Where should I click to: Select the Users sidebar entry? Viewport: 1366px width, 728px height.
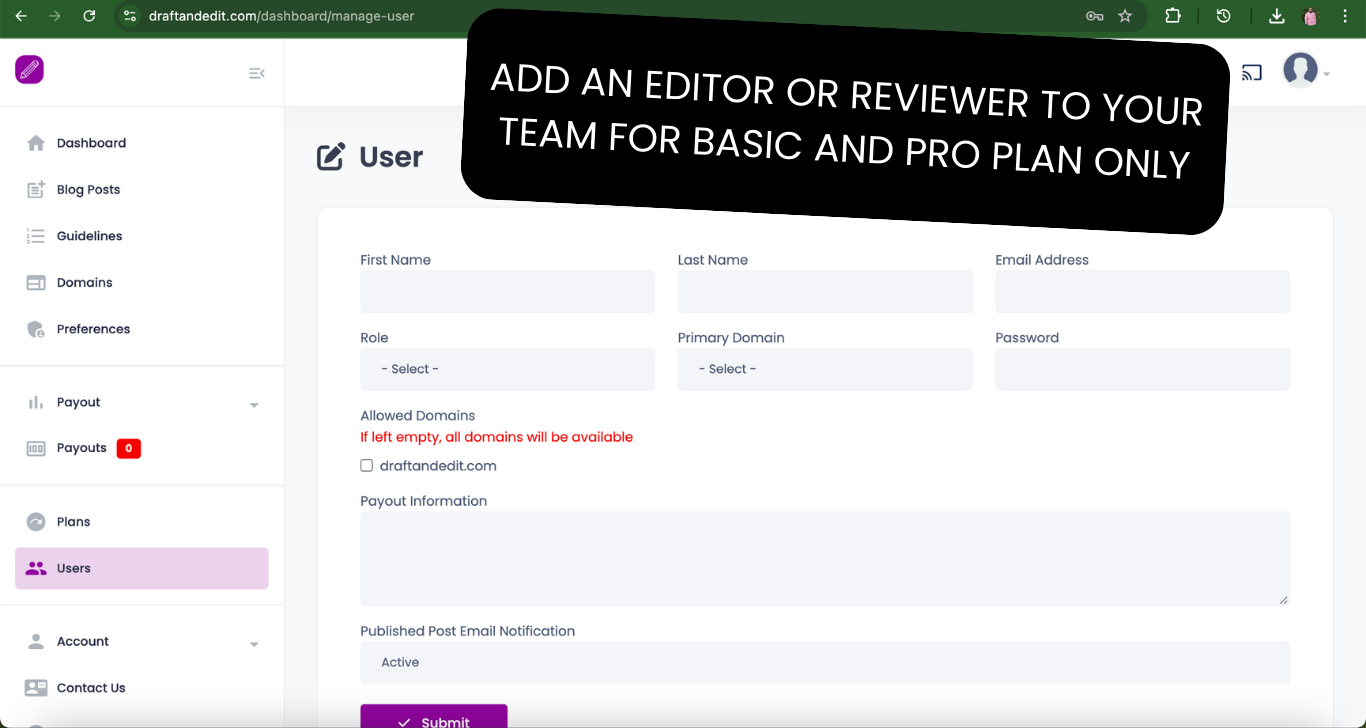[x=142, y=568]
